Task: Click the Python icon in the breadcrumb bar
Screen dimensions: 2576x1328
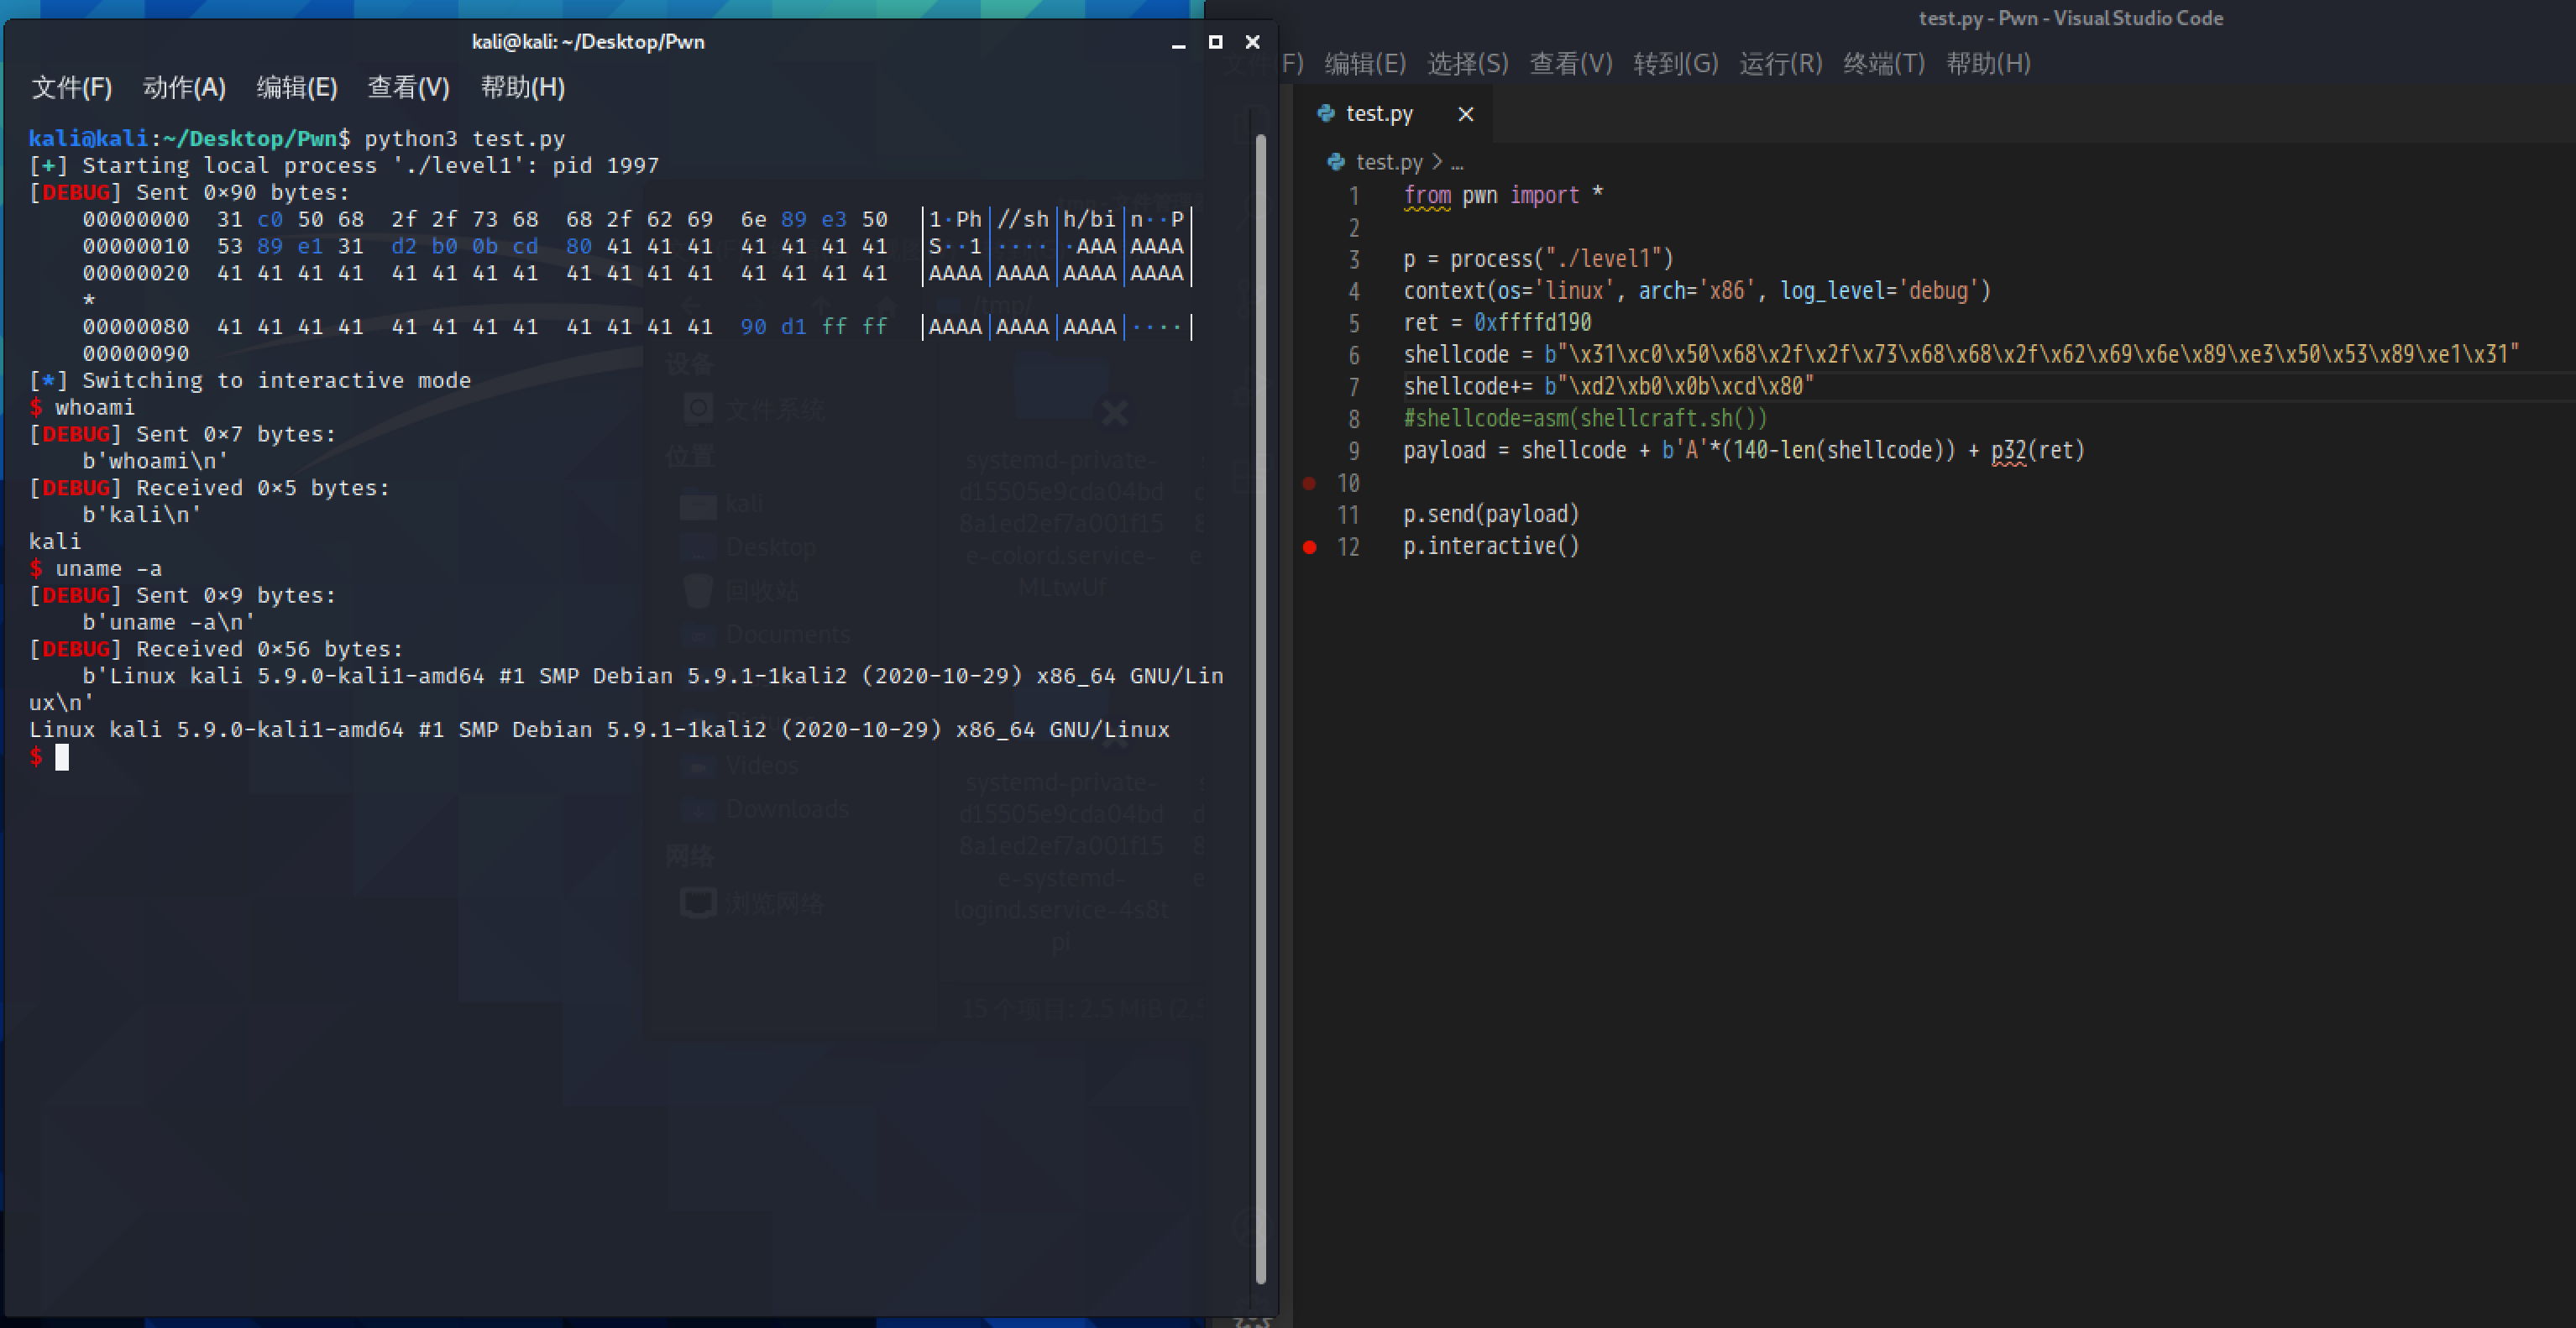Action: click(1335, 162)
